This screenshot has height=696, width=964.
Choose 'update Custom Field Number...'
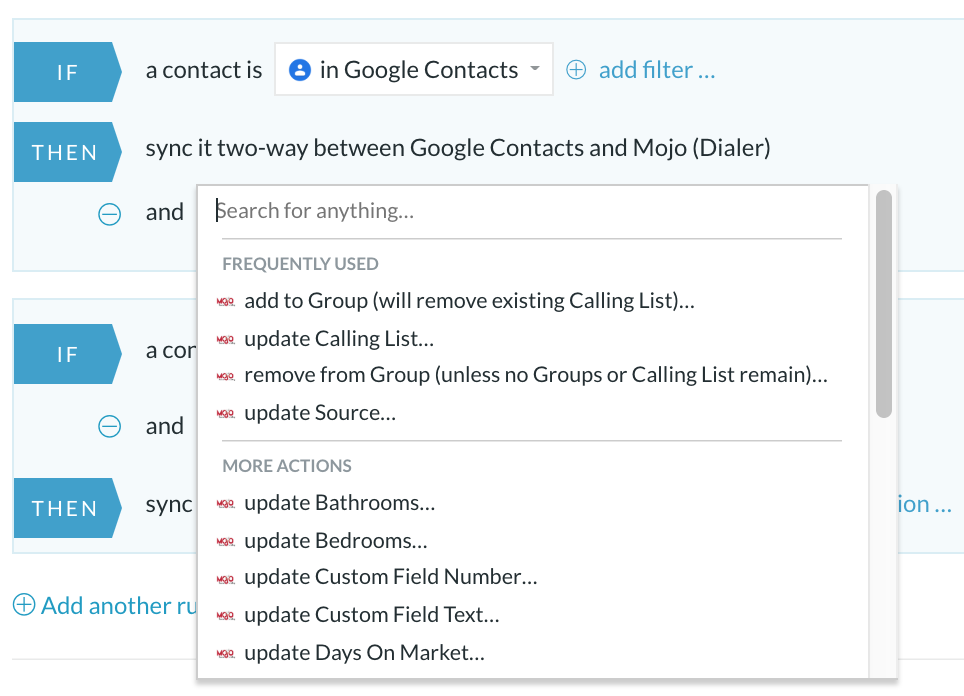pyautogui.click(x=390, y=577)
